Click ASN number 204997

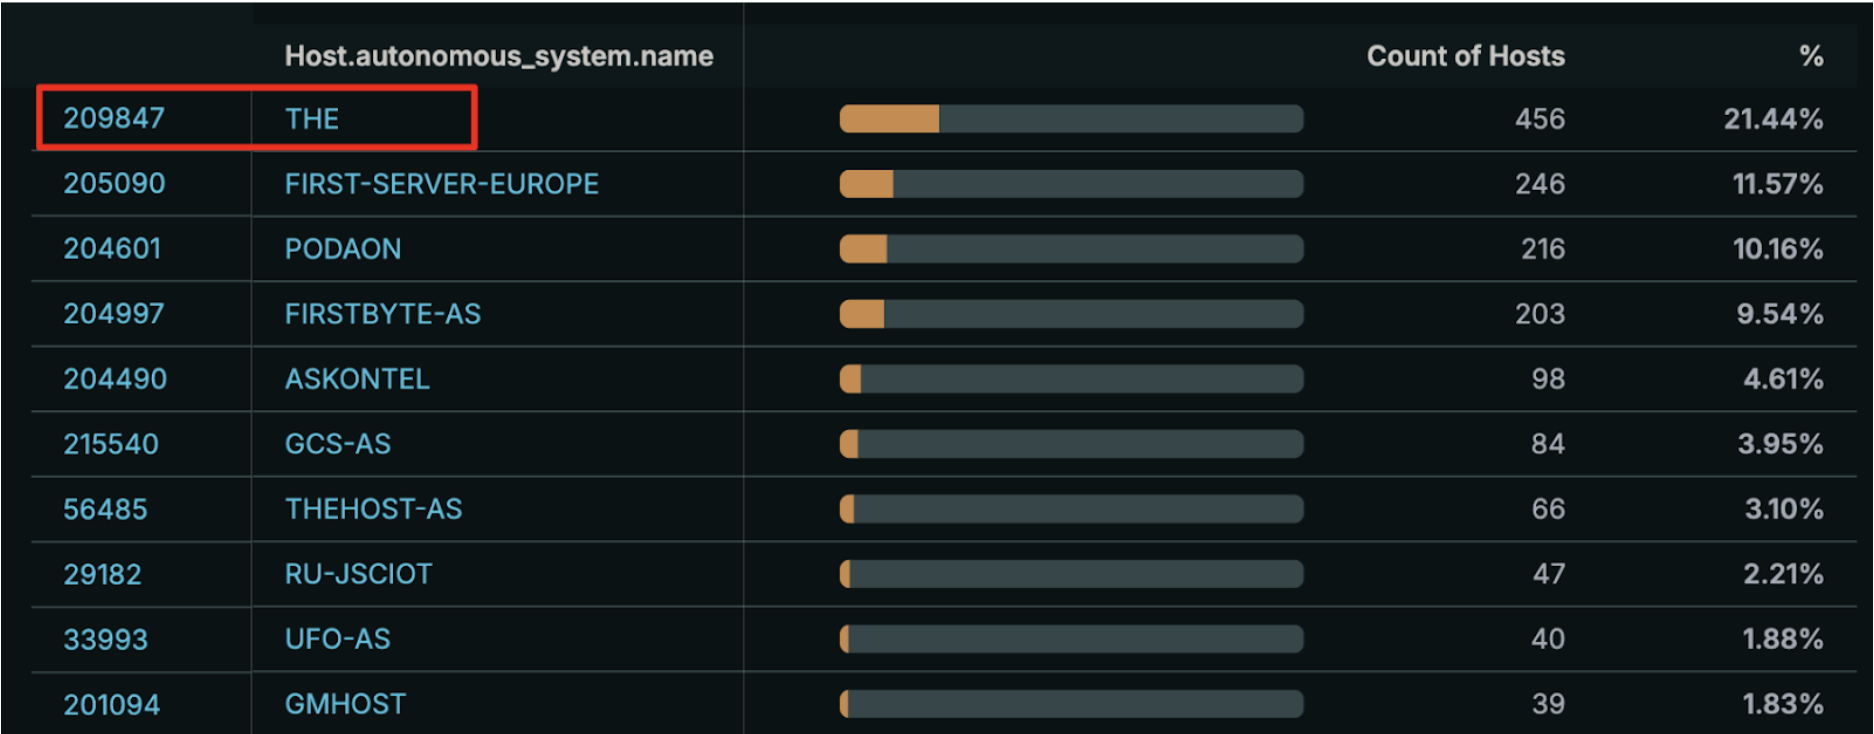coord(114,314)
